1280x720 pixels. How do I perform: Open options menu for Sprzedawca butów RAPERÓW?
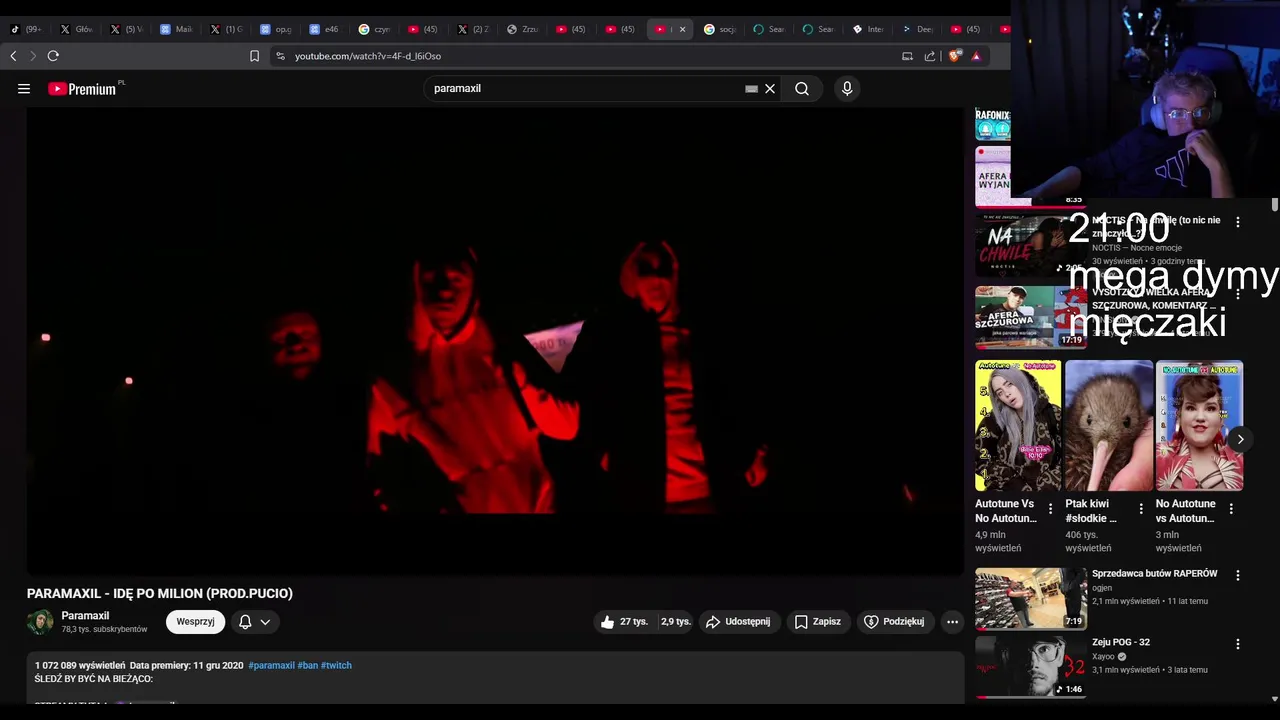coord(1238,576)
